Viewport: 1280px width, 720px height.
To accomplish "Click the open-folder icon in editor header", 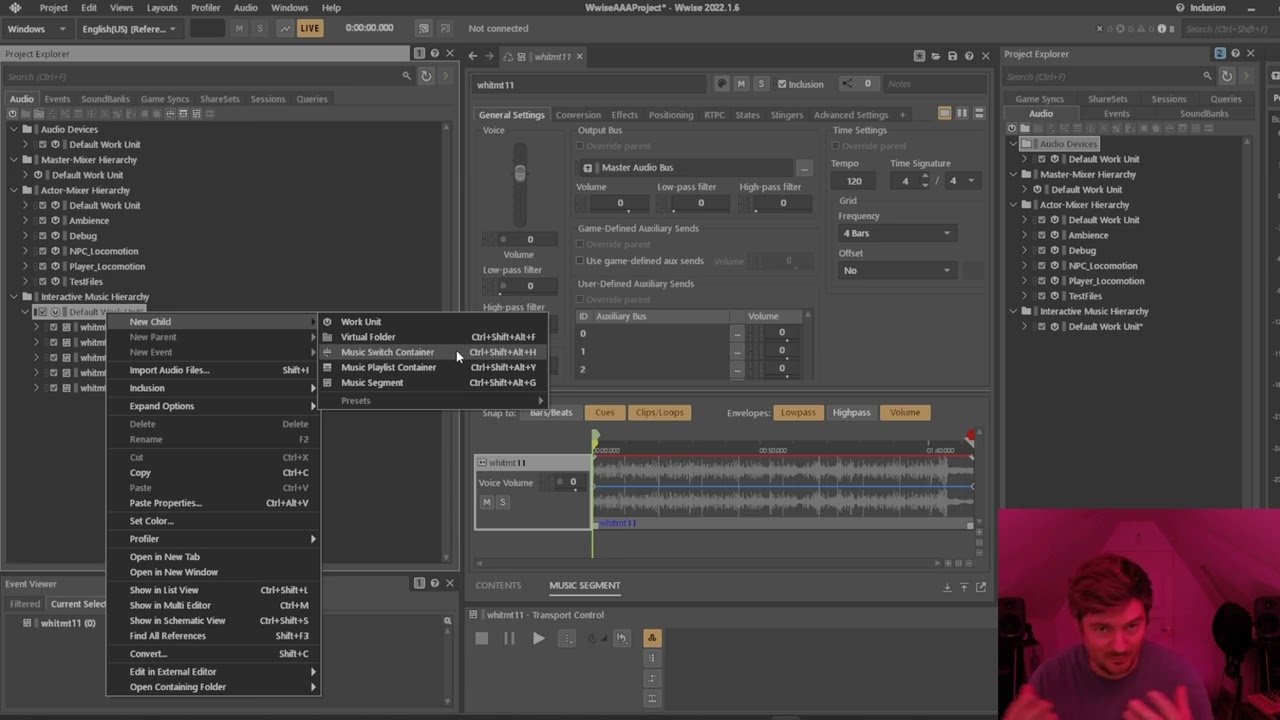I will (x=936, y=56).
